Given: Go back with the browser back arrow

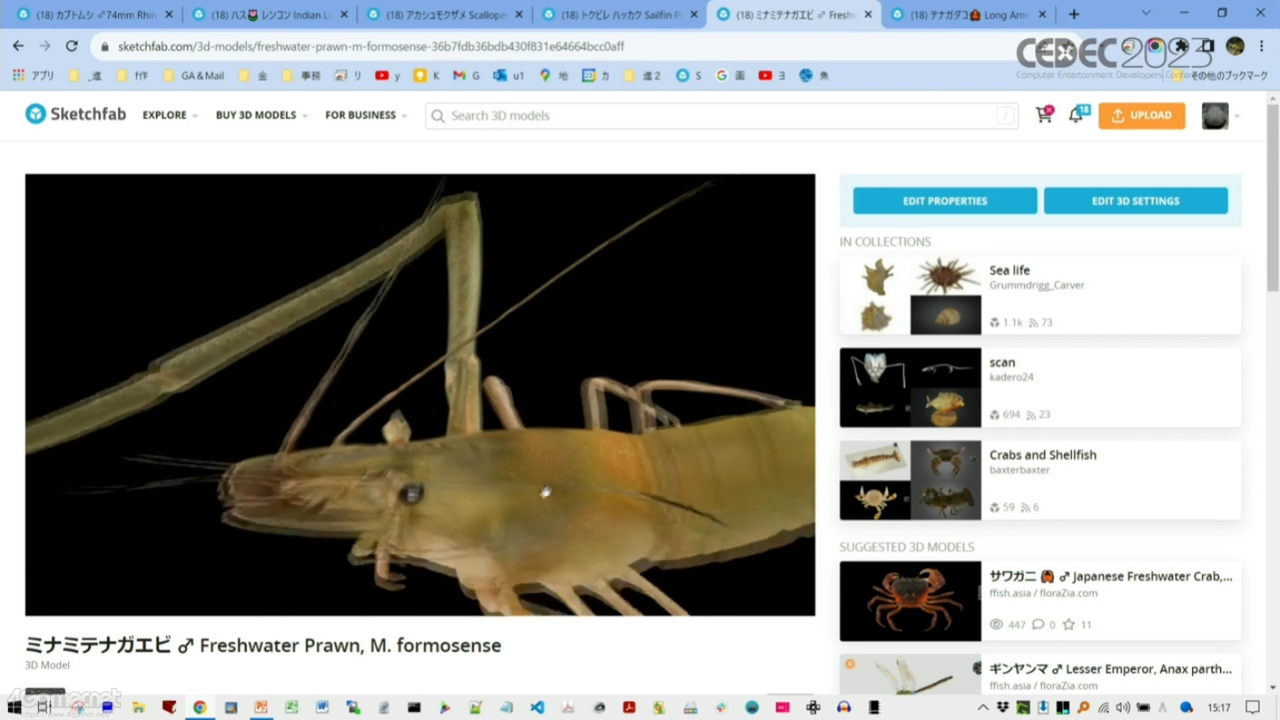Looking at the screenshot, I should coord(18,46).
